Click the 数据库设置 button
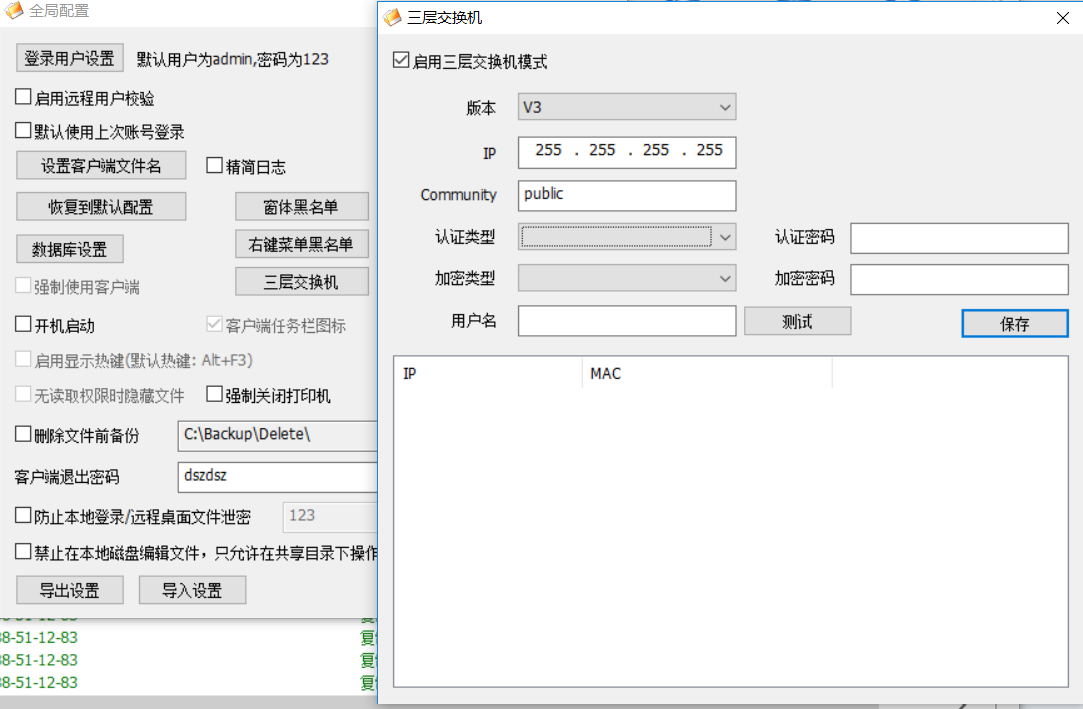1083x709 pixels. pos(70,249)
